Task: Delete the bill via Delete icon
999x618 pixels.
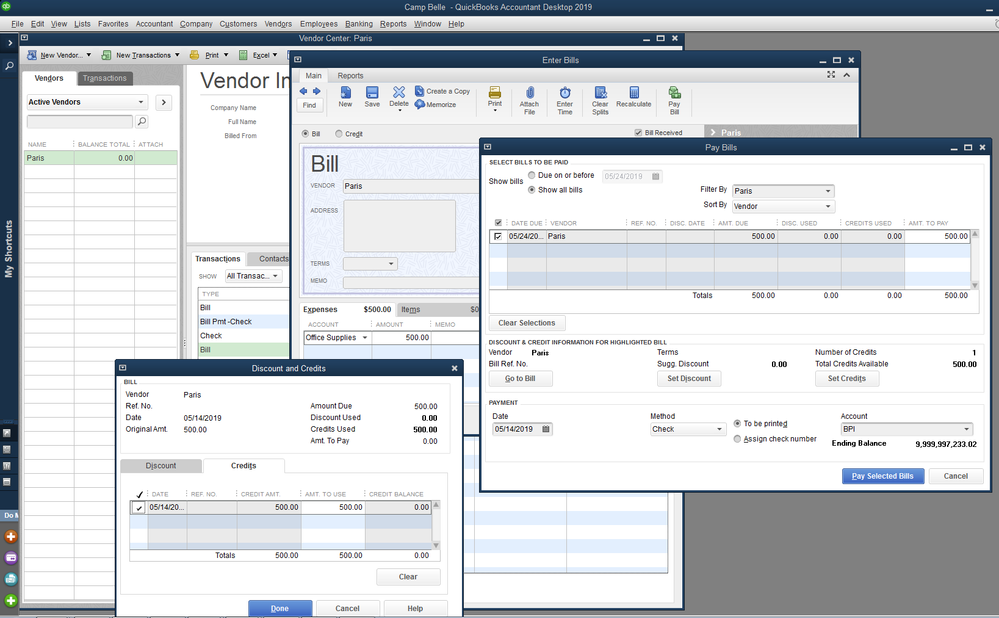Action: click(x=399, y=98)
